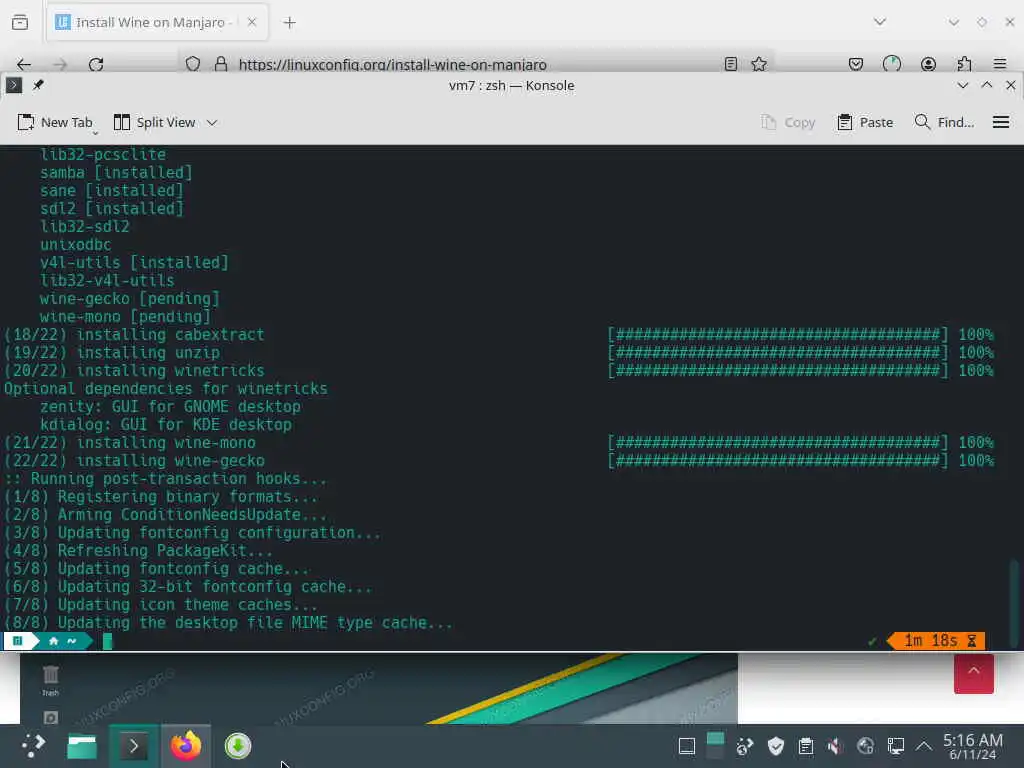The image size is (1024, 768).
Task: Click the cabextract installation progress bar
Action: tap(777, 334)
